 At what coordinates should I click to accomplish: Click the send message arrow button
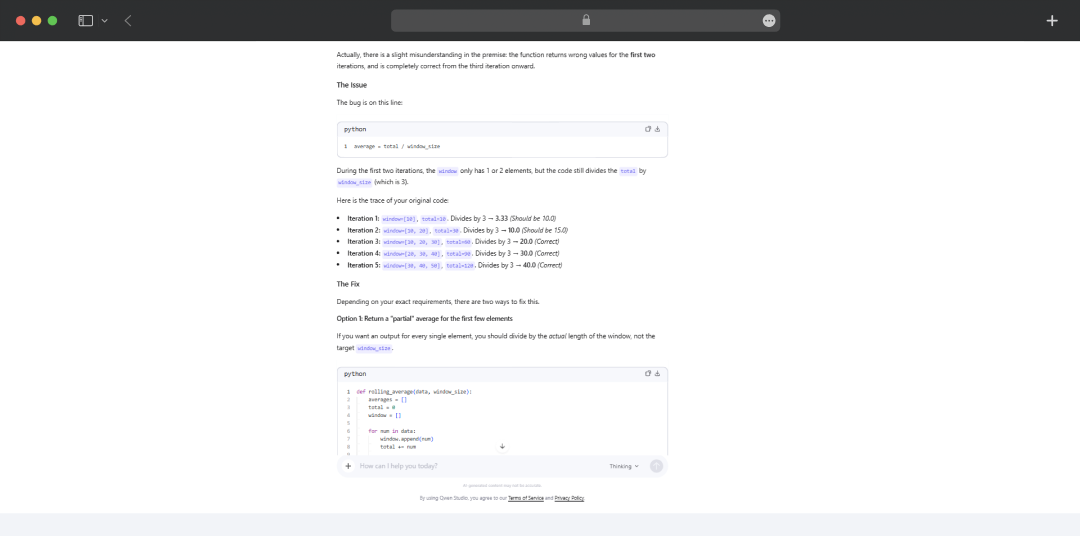click(x=656, y=466)
